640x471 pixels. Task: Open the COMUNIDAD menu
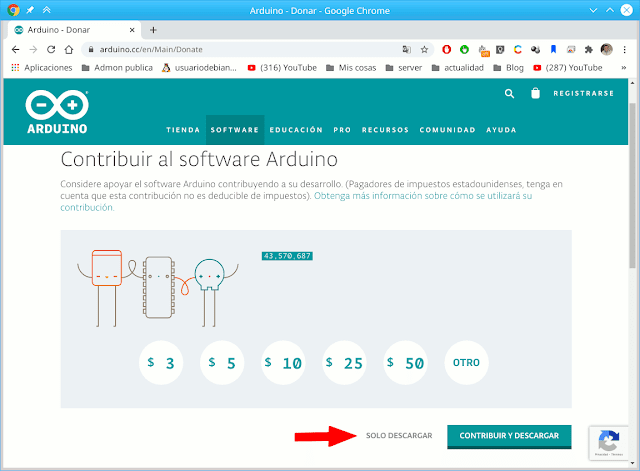[447, 130]
